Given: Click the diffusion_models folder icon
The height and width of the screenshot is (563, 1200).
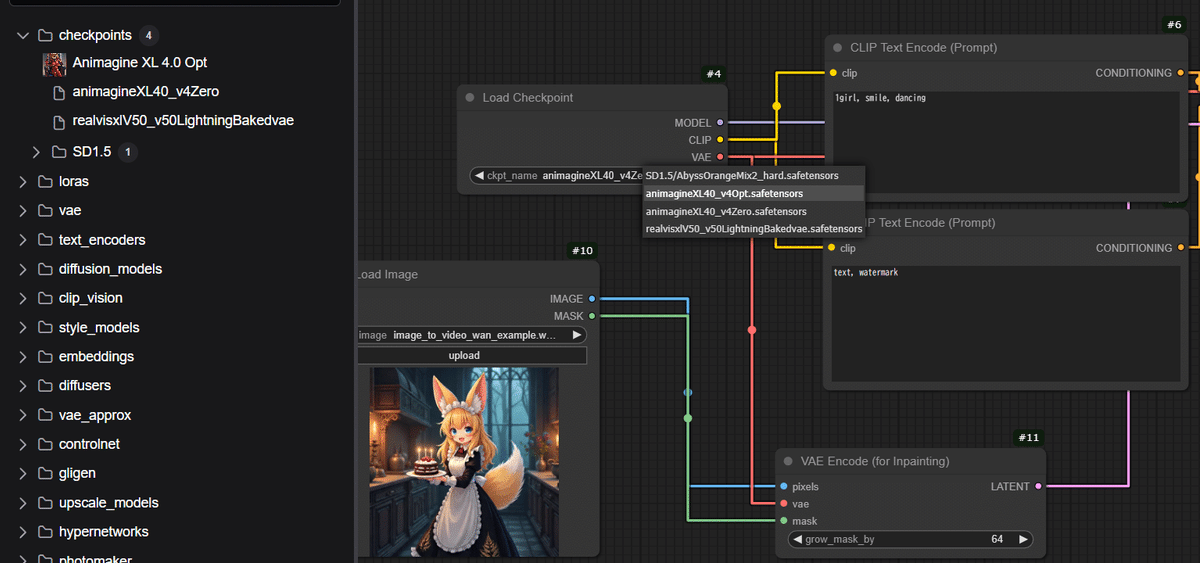Looking at the screenshot, I should click(45, 269).
